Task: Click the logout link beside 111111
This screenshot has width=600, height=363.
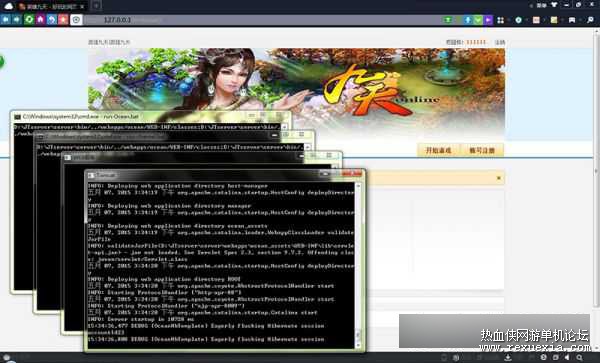Action: [x=500, y=42]
